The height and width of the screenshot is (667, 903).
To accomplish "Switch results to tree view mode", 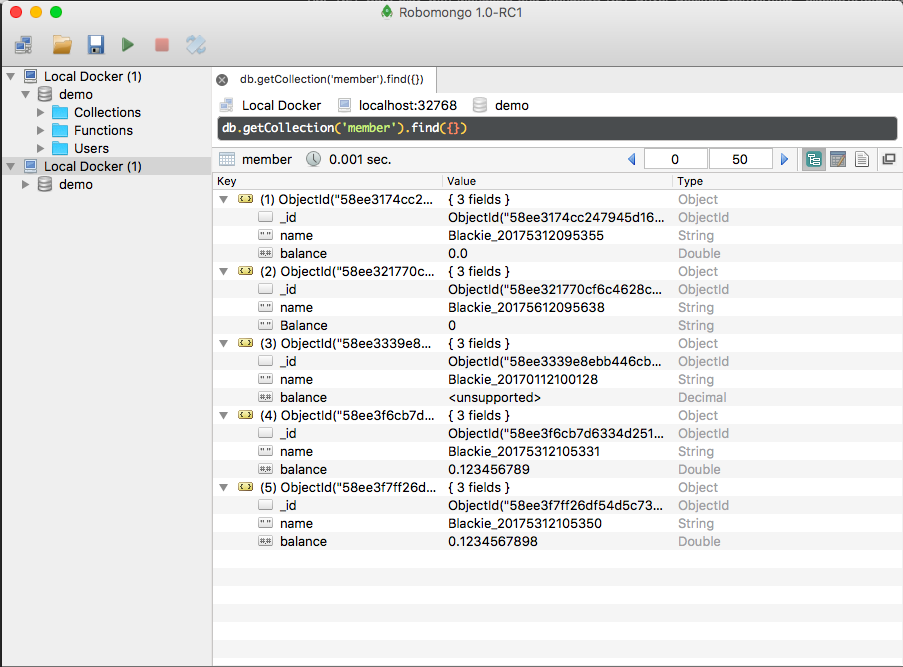I will point(813,159).
